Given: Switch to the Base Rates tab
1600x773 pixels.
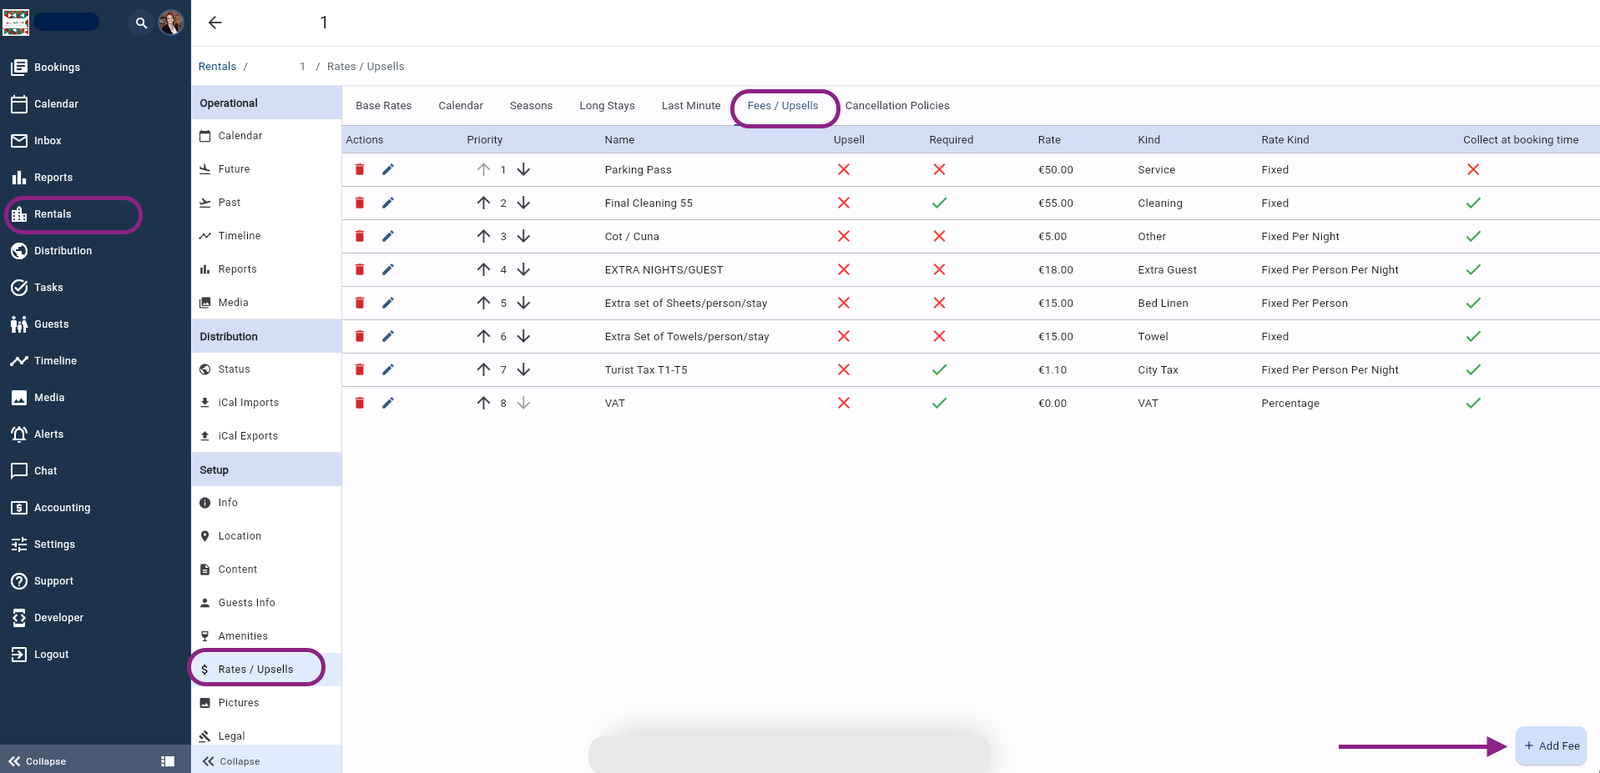Looking at the screenshot, I should [383, 106].
